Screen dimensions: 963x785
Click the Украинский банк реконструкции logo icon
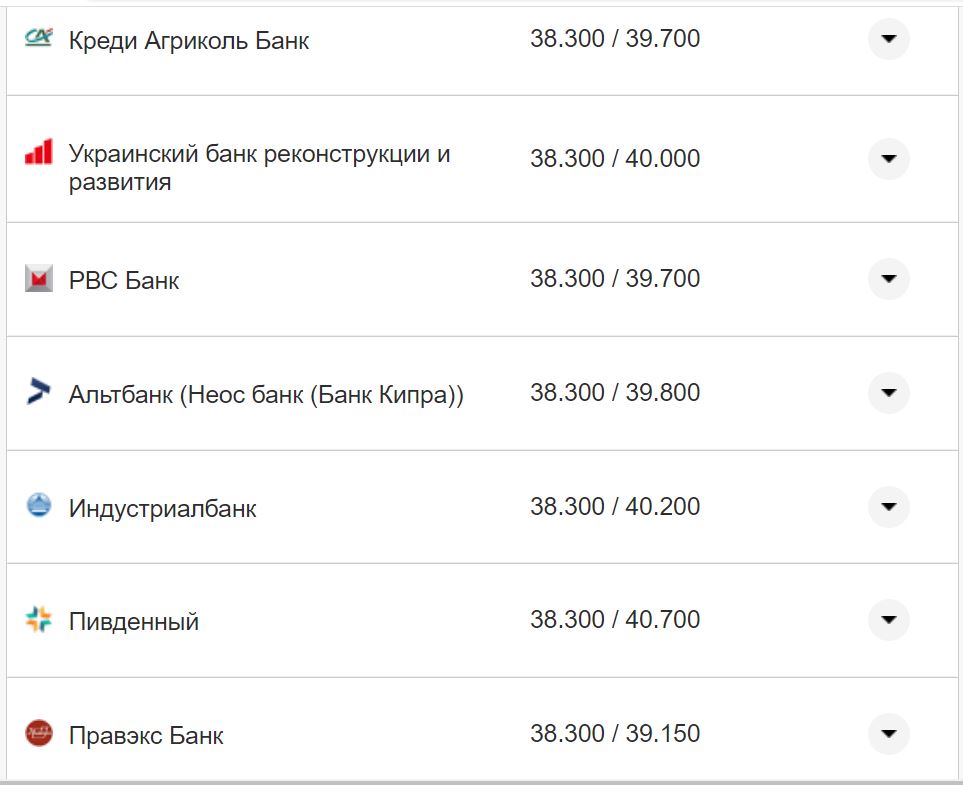coord(38,152)
